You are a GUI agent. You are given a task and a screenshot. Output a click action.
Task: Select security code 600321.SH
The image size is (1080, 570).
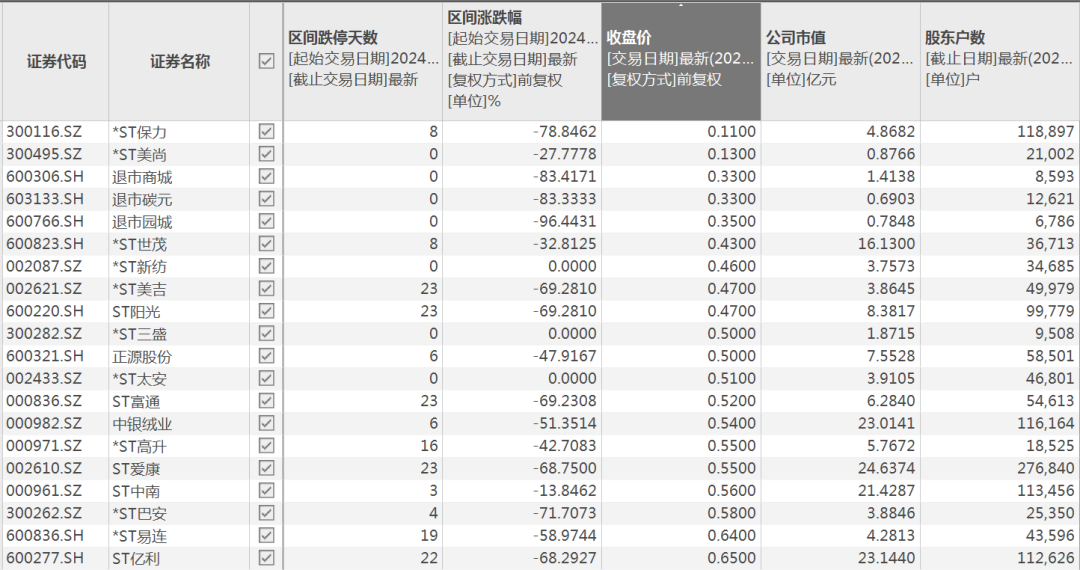(45, 356)
